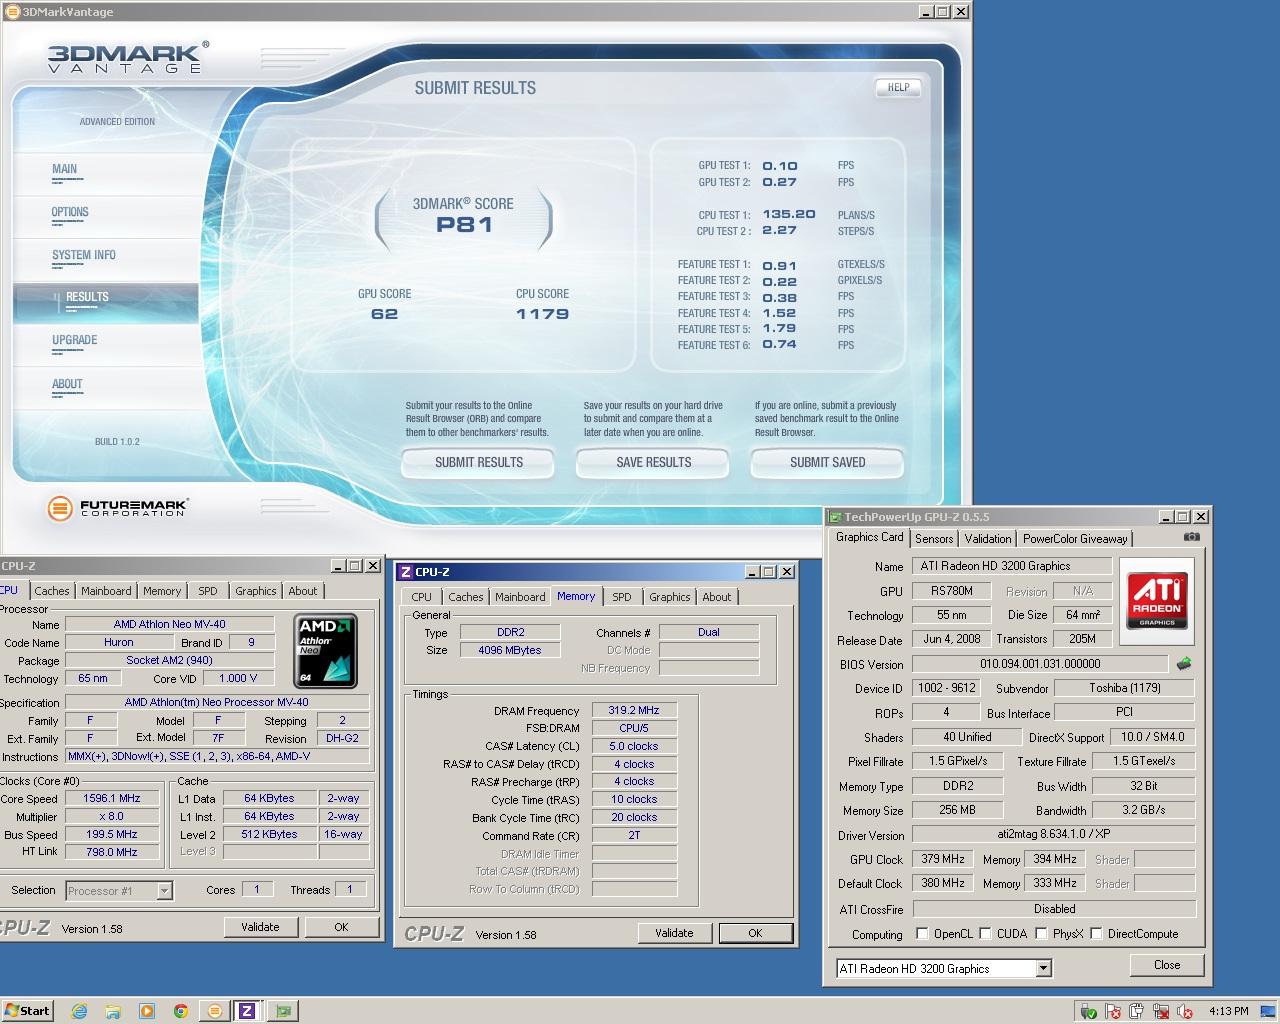Open Windows Media Player taskbar icon

pyautogui.click(x=147, y=1011)
